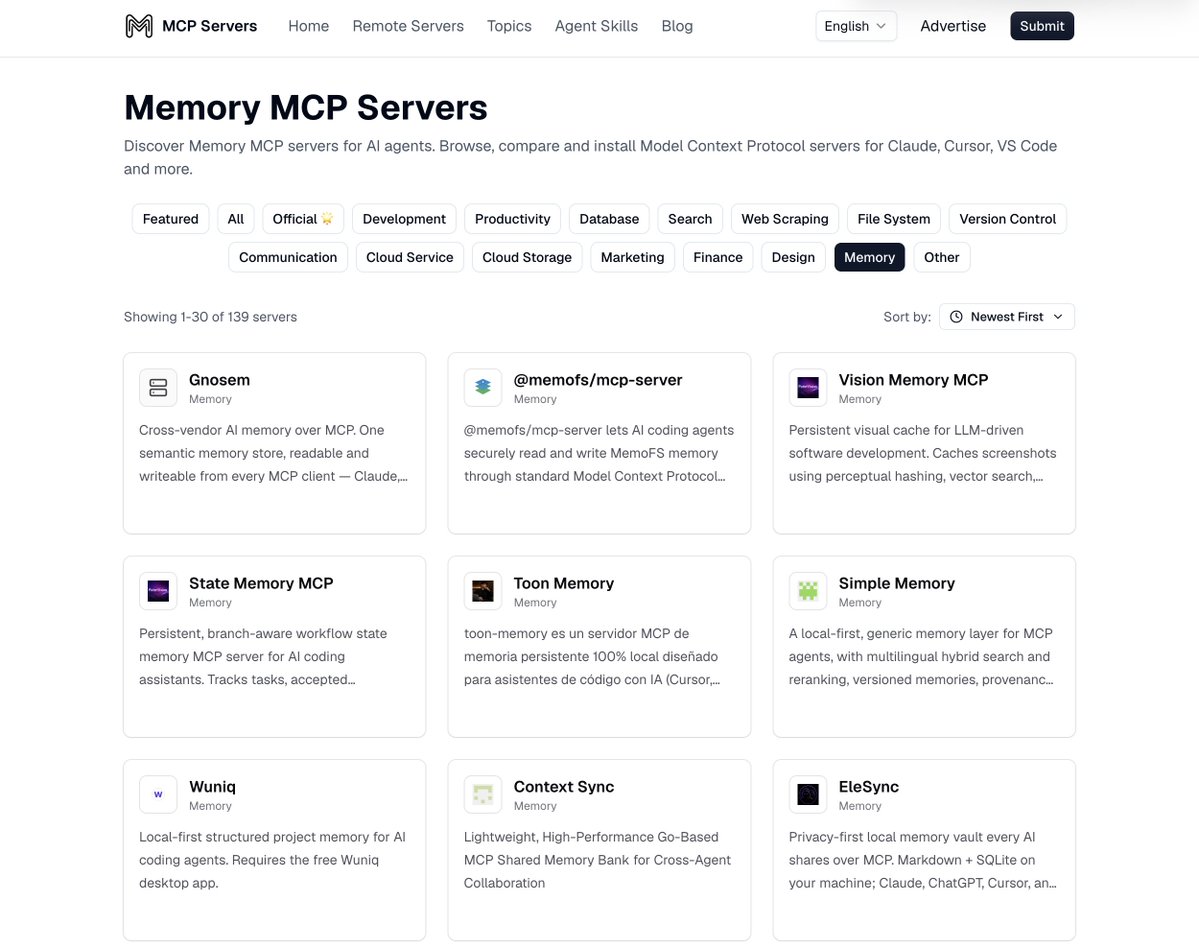
Task: Select the Featured category filter
Action: (170, 219)
